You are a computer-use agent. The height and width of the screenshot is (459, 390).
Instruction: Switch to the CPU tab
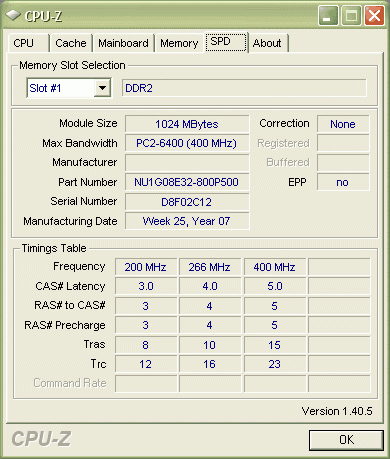point(28,43)
